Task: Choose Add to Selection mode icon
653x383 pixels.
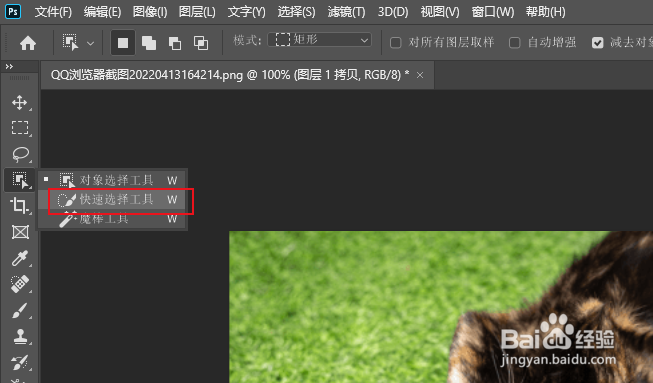Action: (x=149, y=43)
